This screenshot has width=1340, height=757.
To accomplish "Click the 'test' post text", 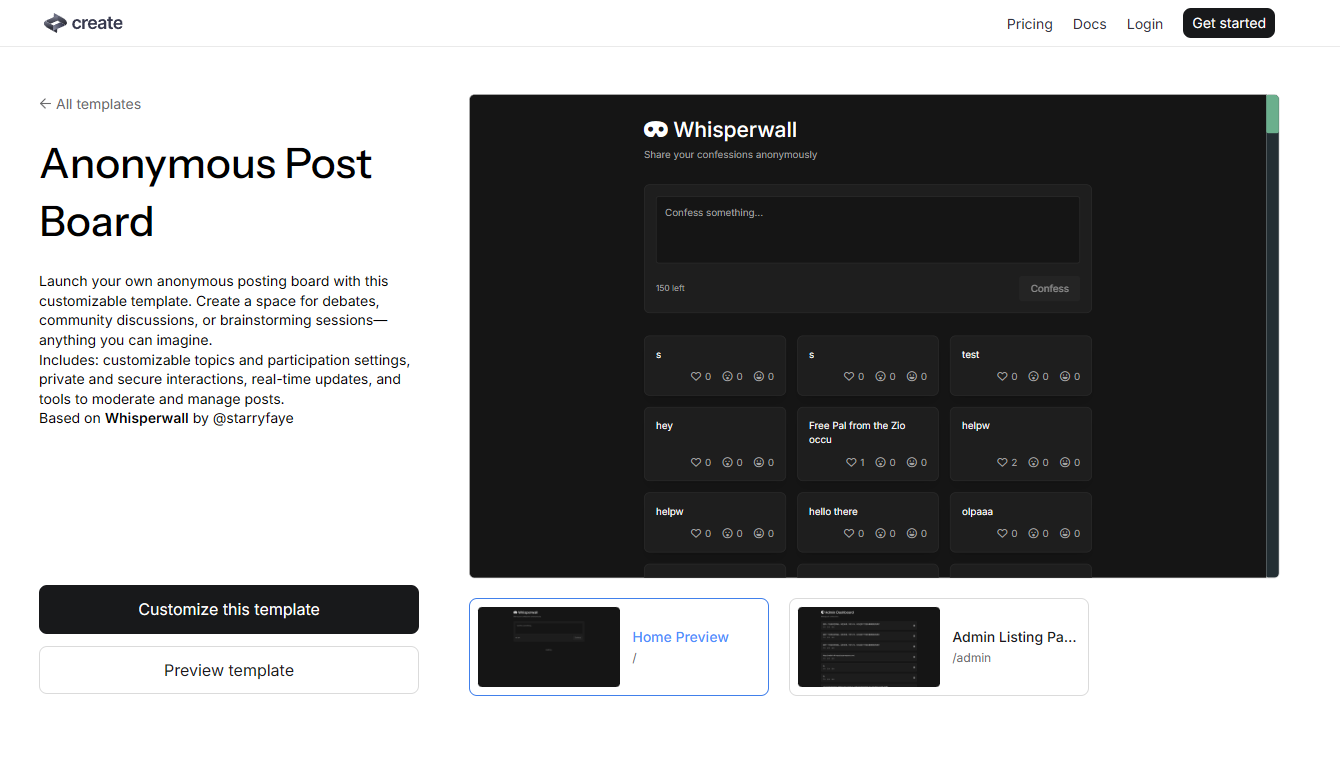I will pyautogui.click(x=970, y=355).
